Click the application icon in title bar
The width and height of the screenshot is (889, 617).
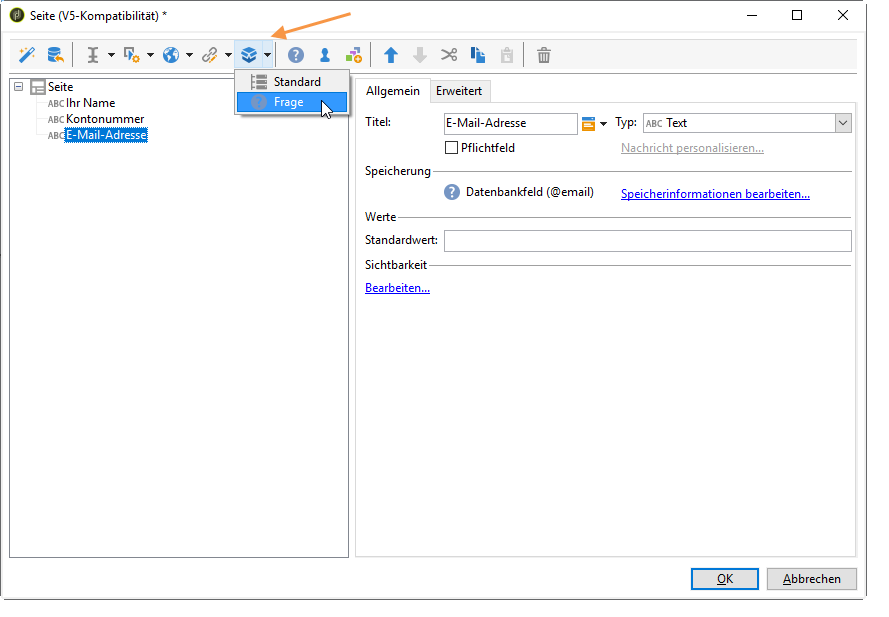coord(17,15)
